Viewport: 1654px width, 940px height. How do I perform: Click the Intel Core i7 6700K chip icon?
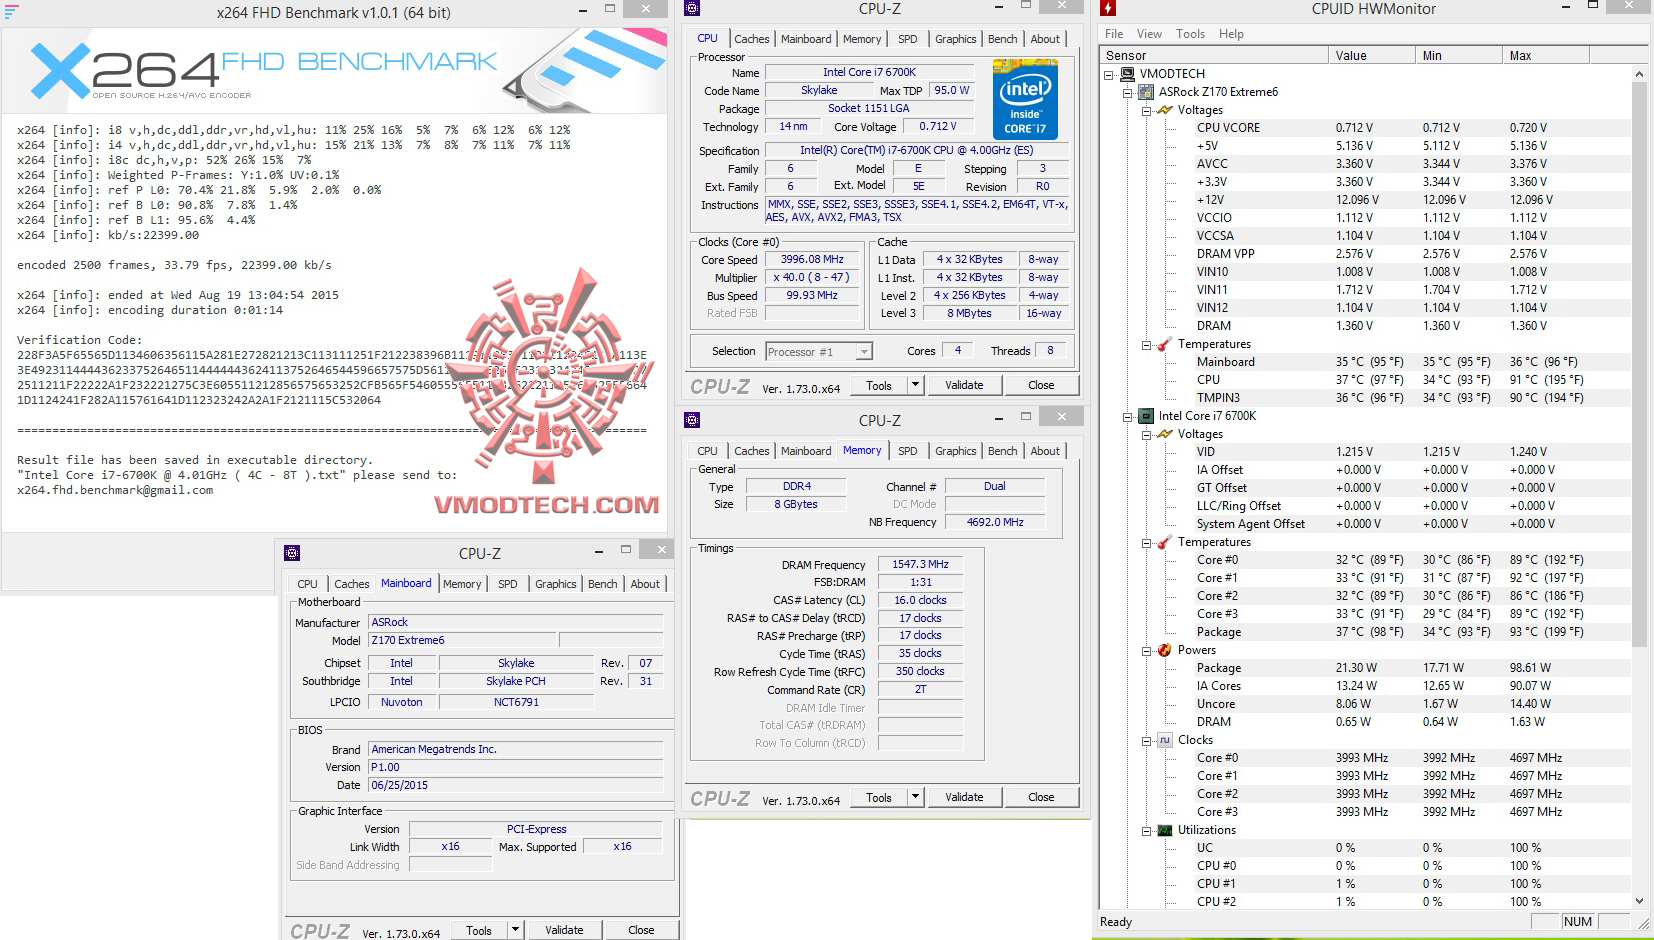(1146, 416)
